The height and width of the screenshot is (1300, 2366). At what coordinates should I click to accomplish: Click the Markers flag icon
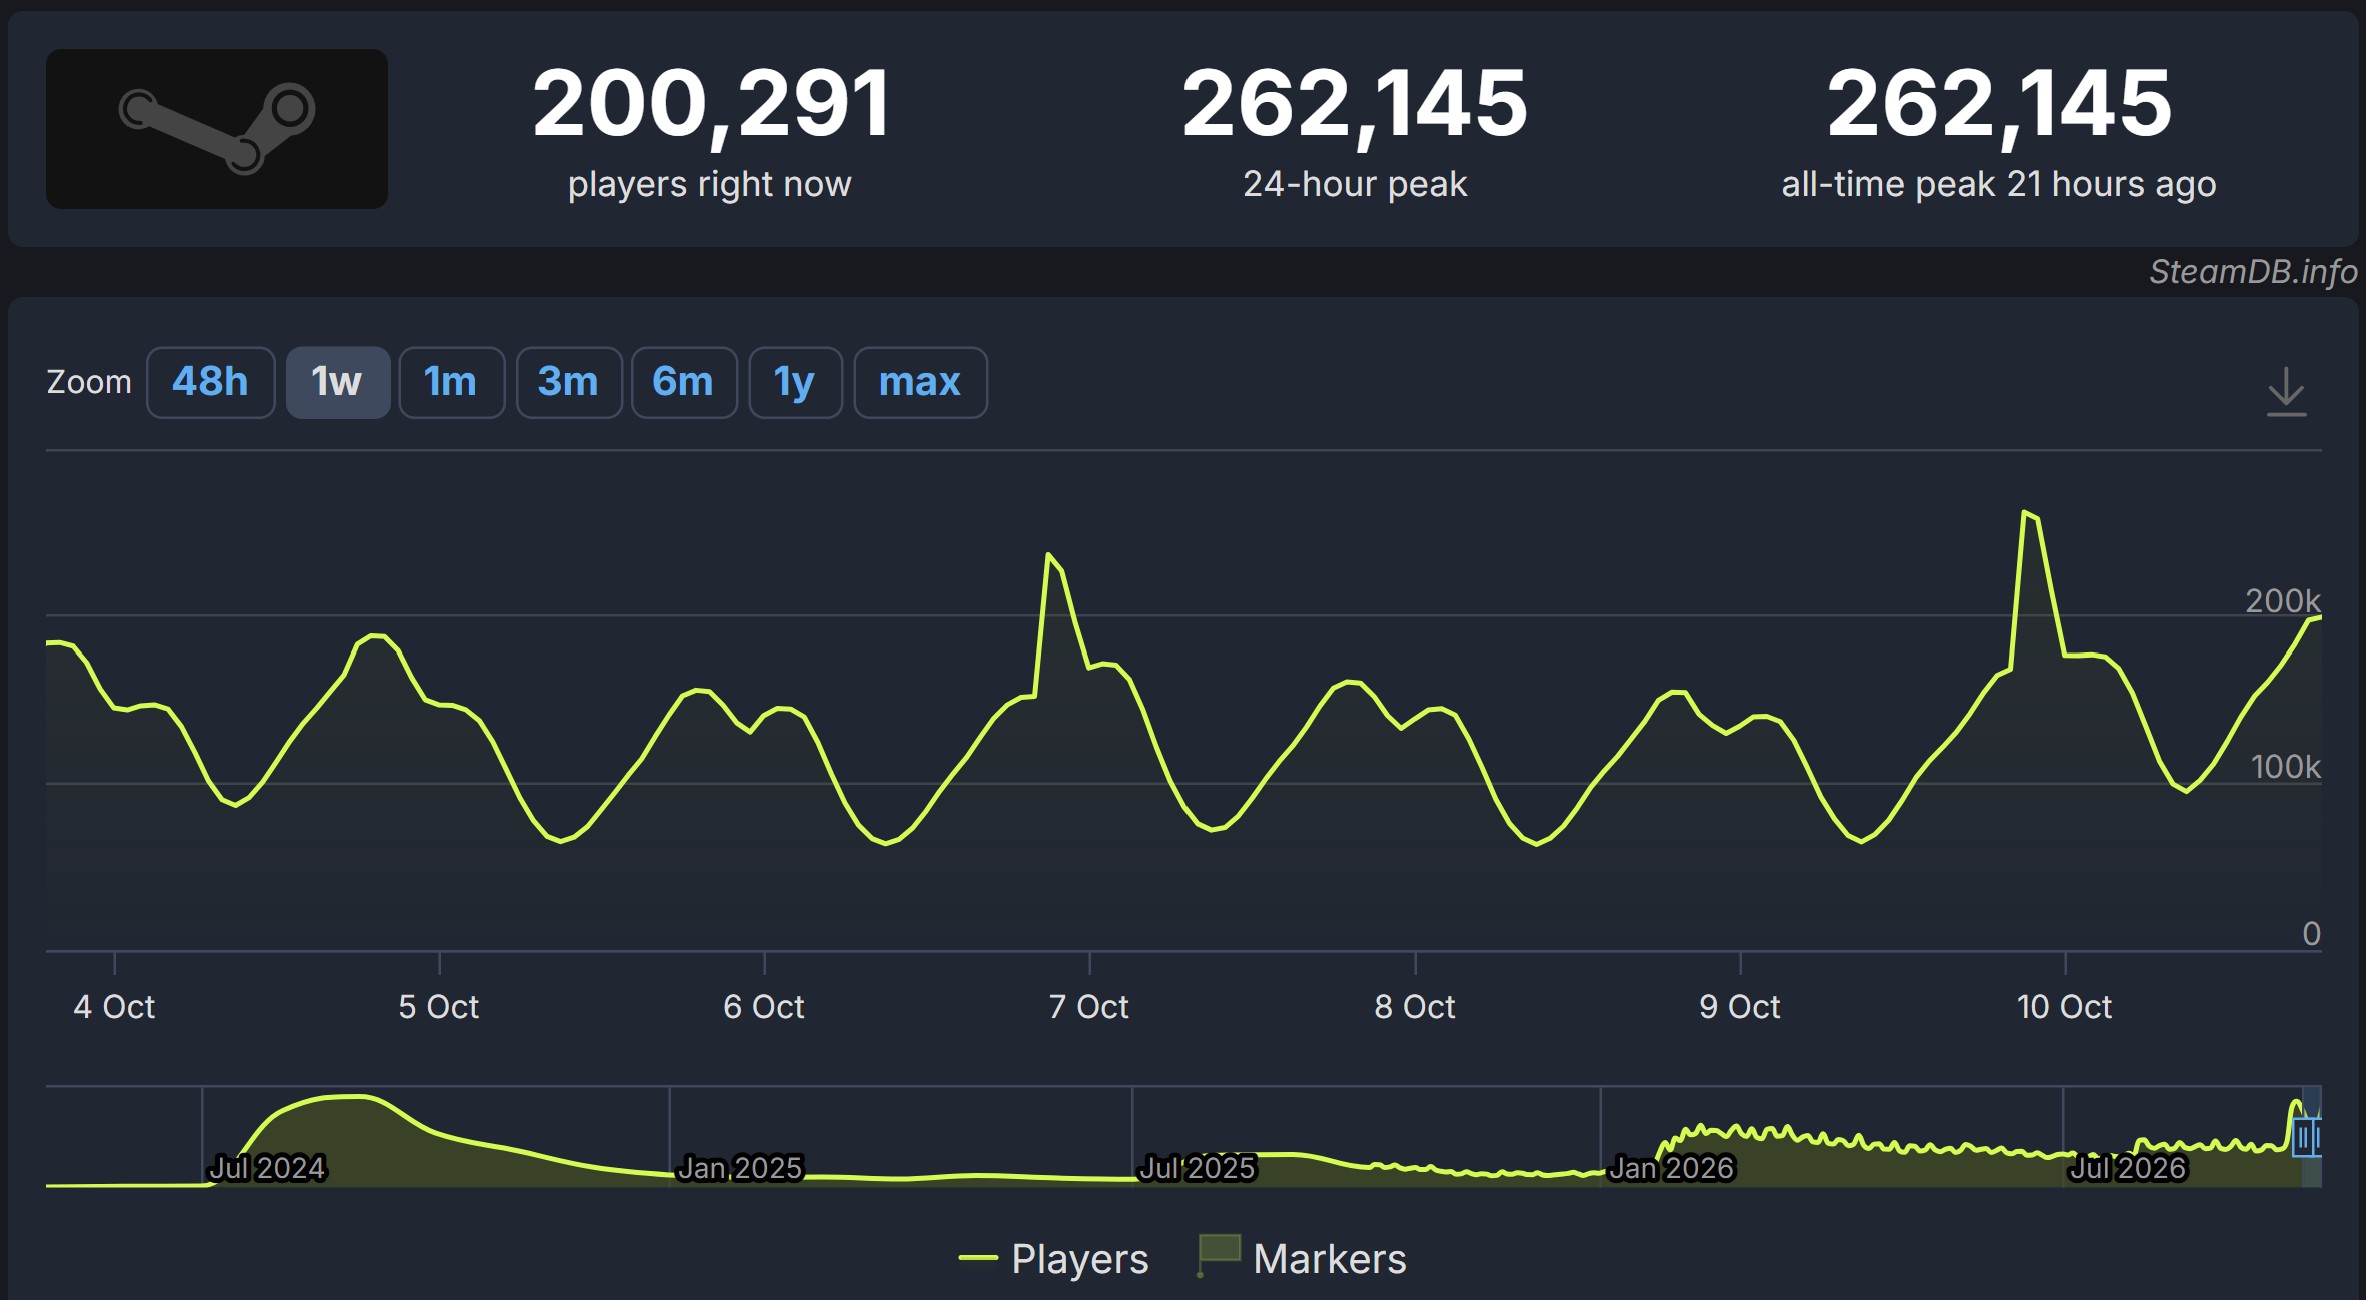click(x=1218, y=1254)
